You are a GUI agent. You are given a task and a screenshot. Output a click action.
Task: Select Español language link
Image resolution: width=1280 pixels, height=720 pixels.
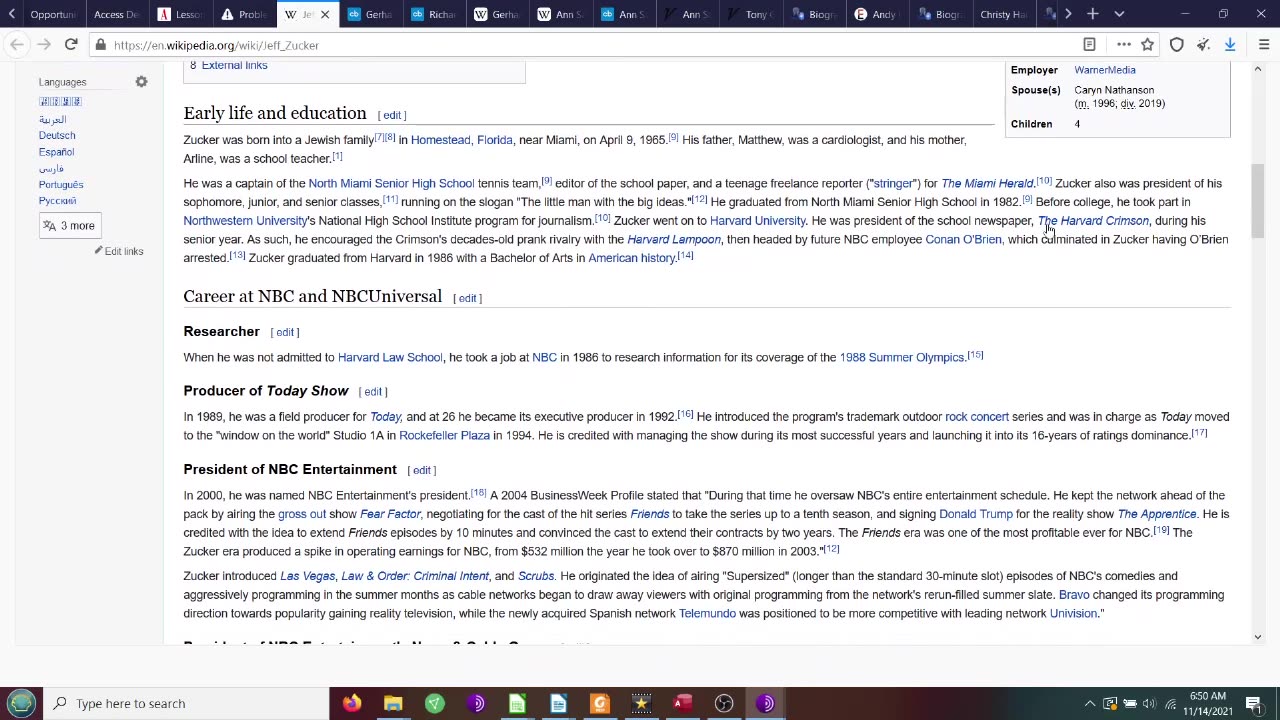[56, 152]
